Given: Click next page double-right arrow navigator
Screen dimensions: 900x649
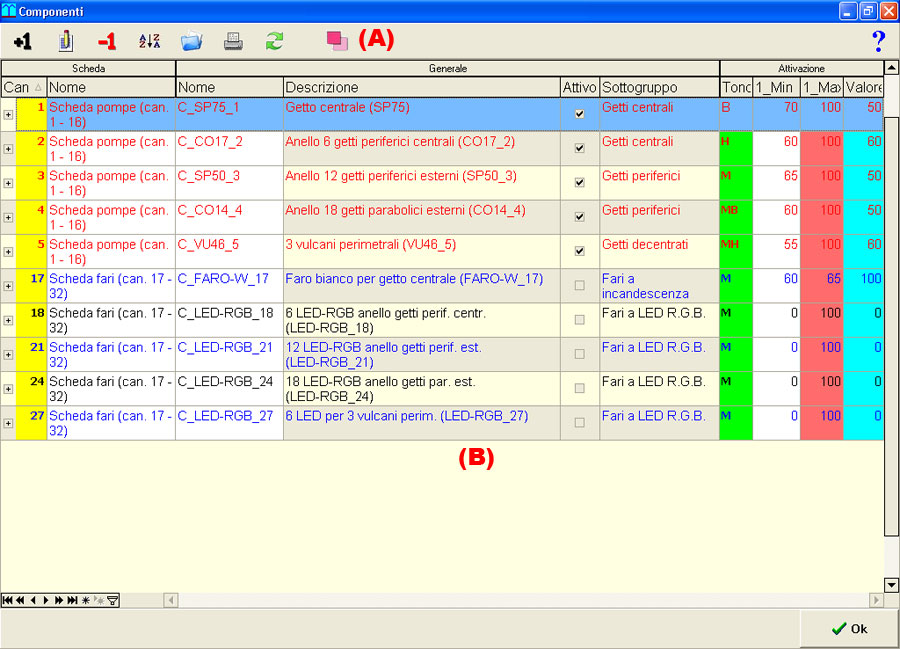Looking at the screenshot, I should pyautogui.click(x=59, y=600).
